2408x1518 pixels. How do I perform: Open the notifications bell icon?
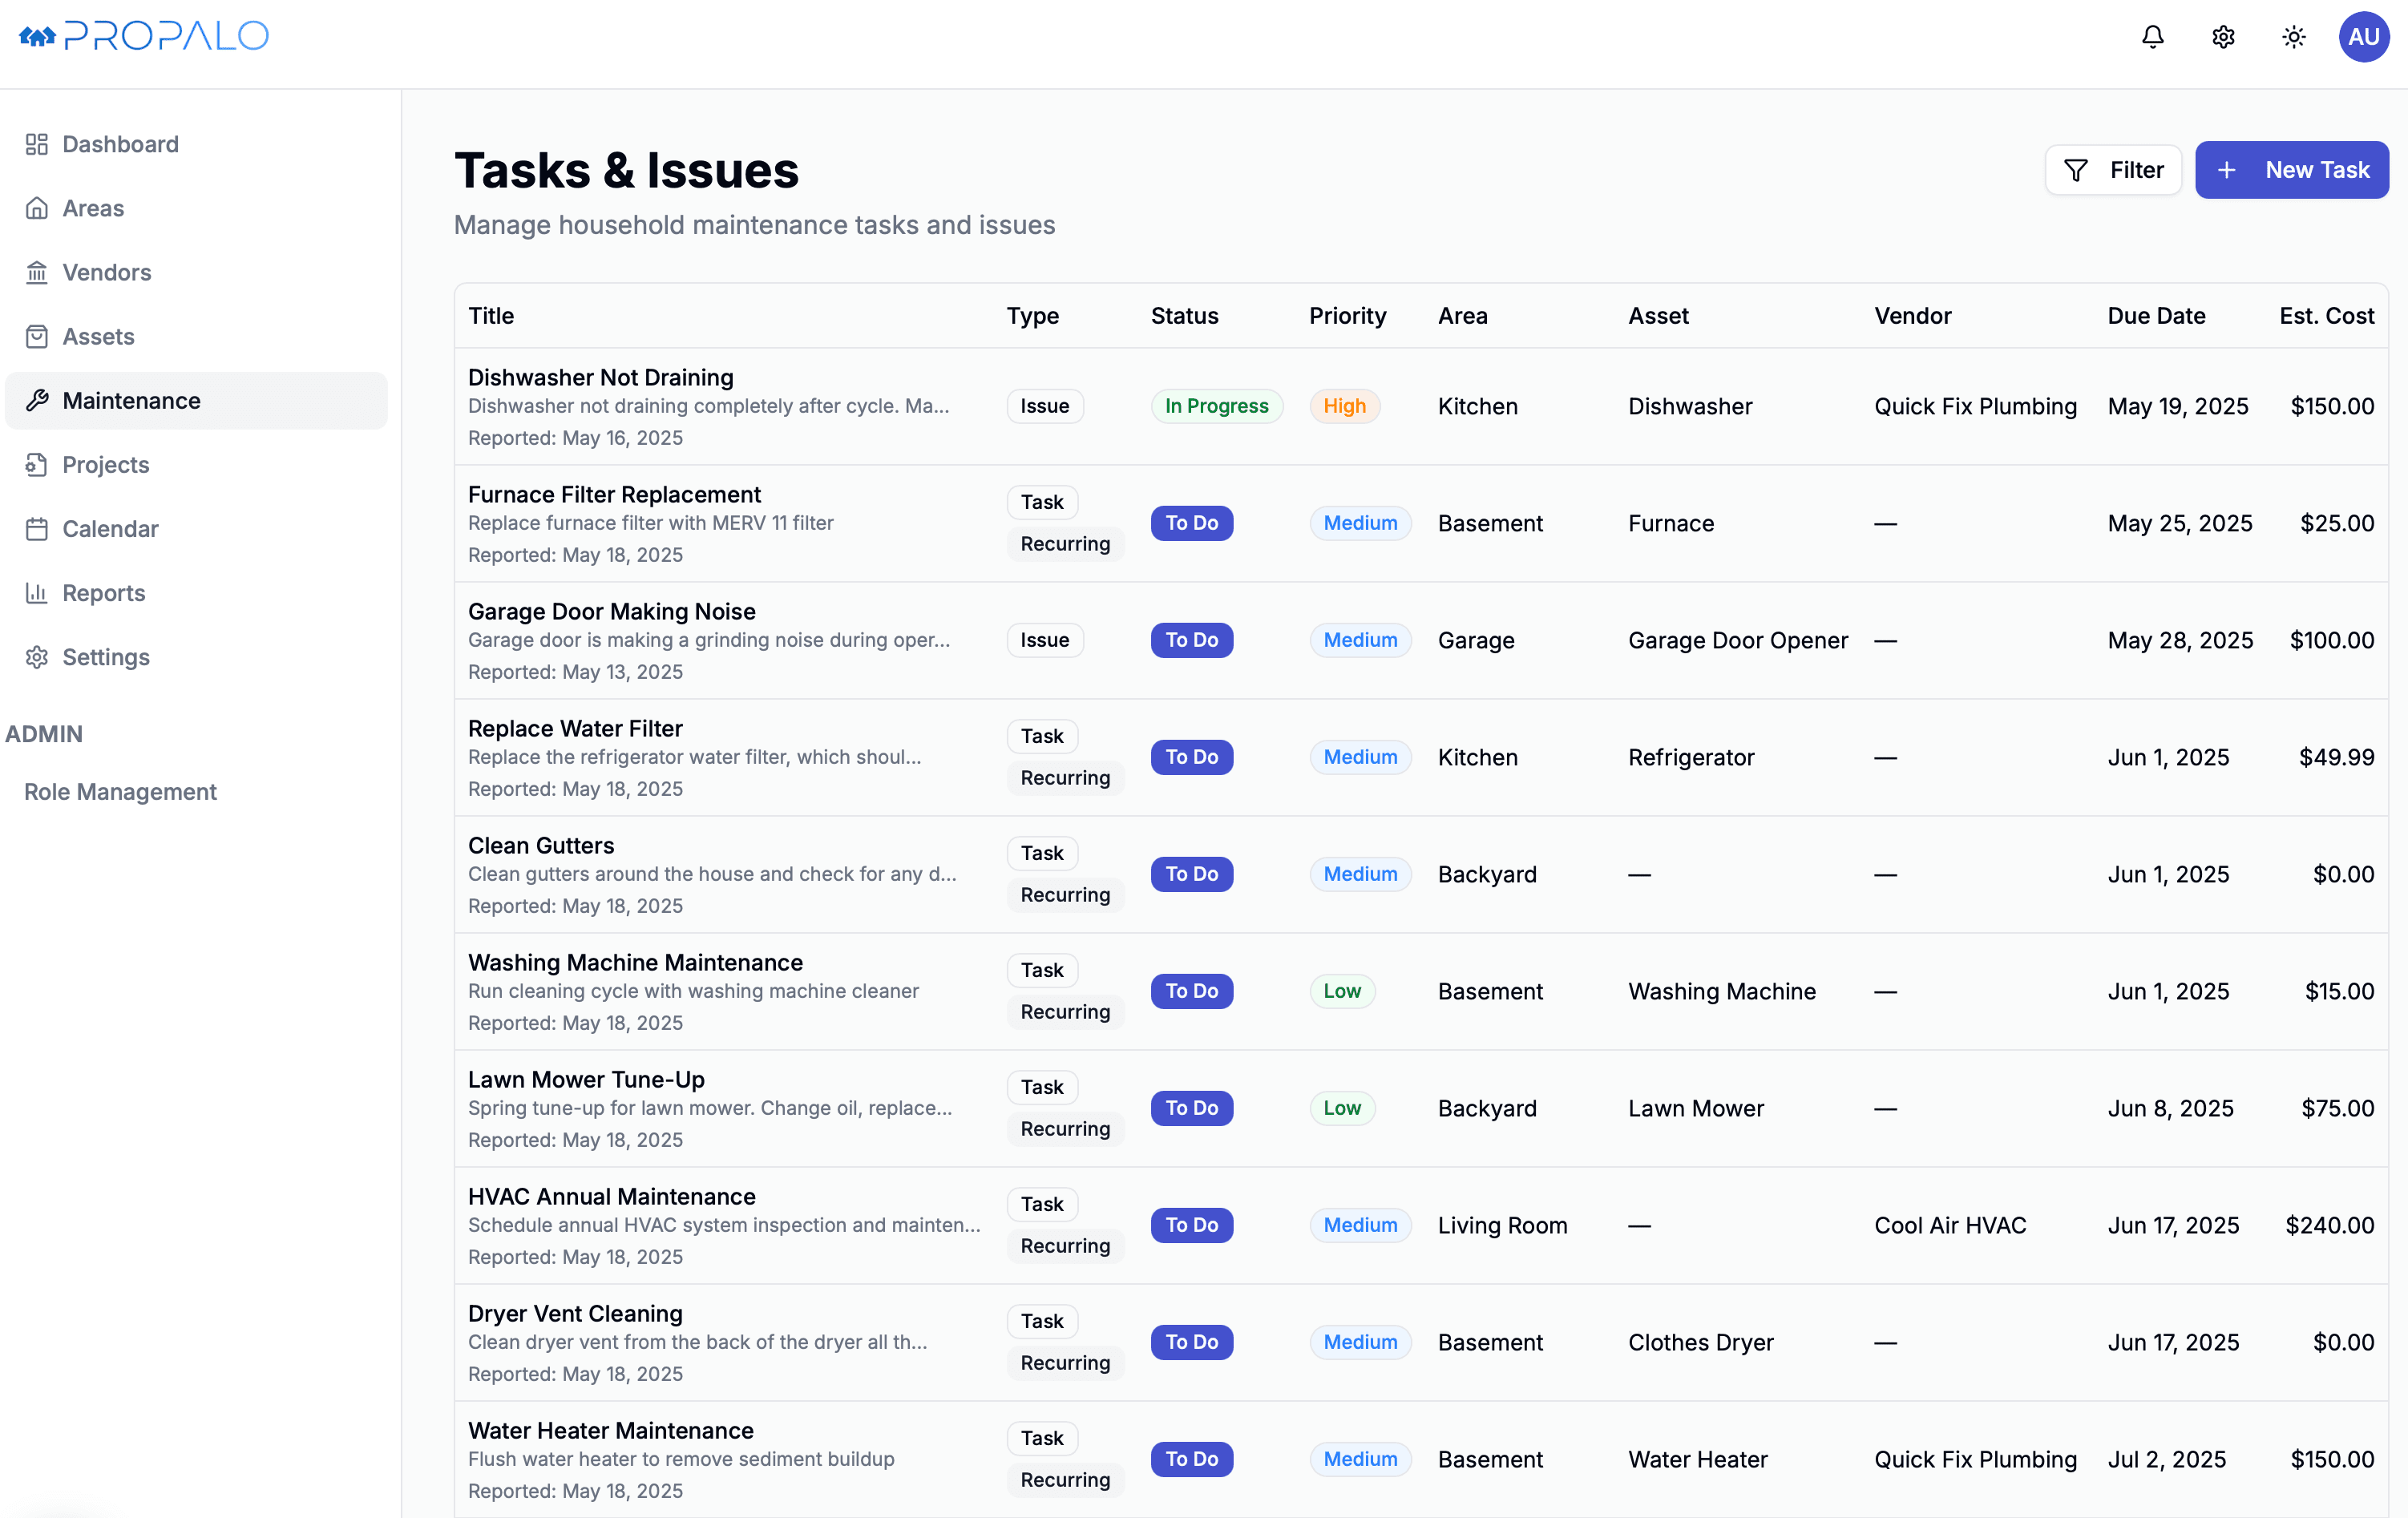2152,37
